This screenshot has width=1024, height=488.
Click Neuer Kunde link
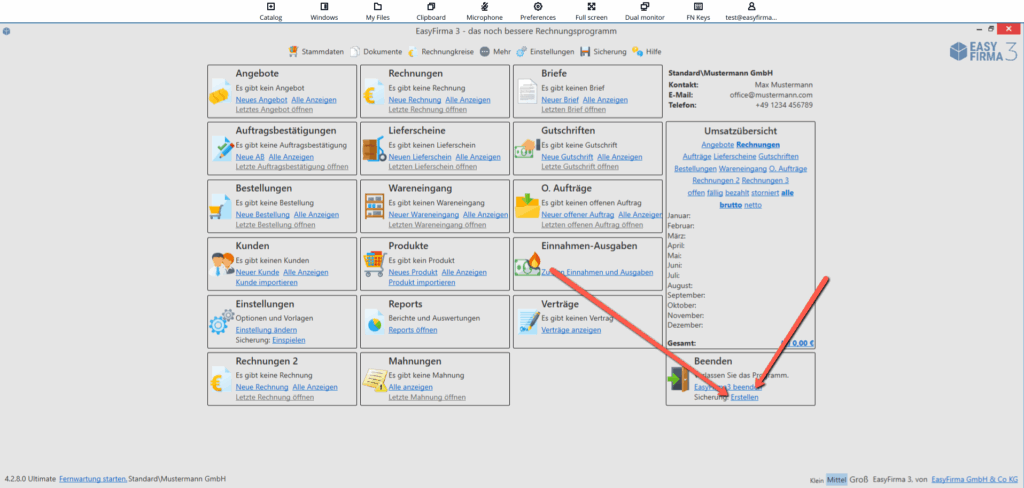257,272
